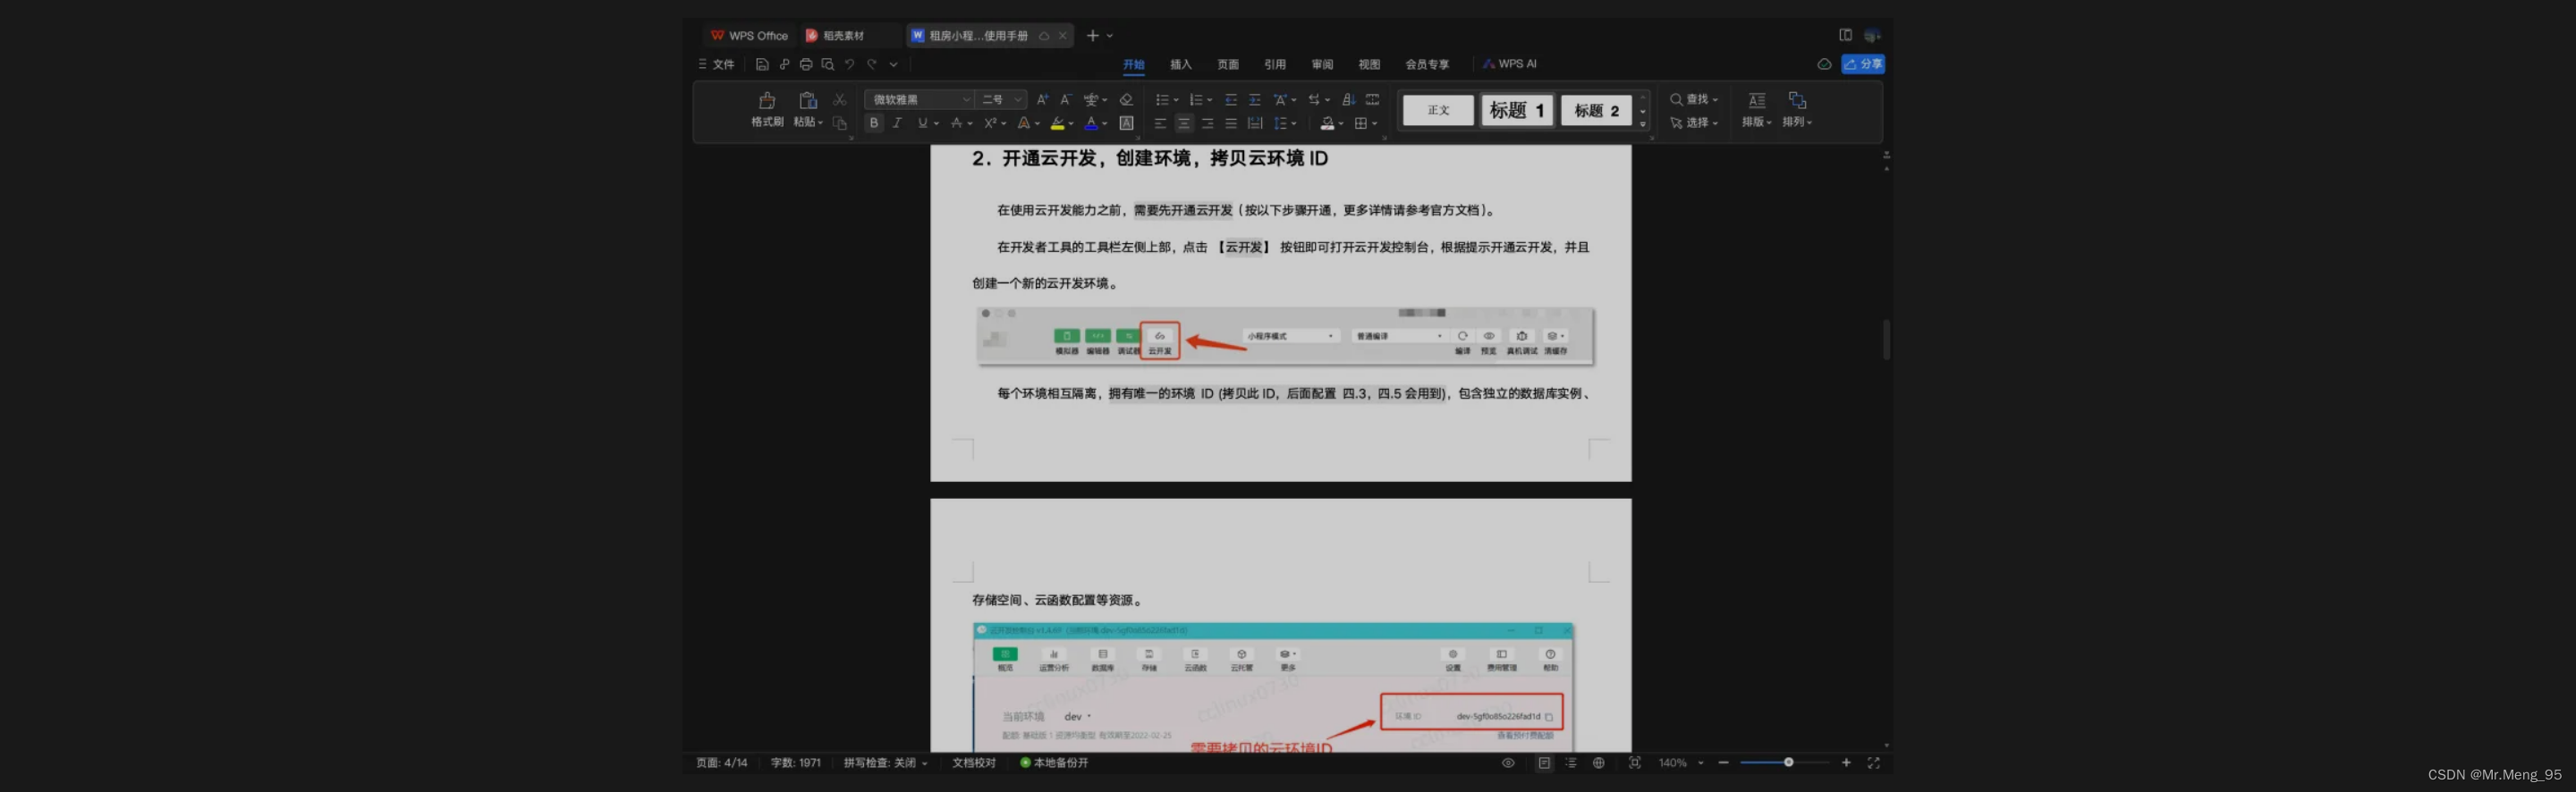Click the Typesetting (排版) icon
2576x792 pixels.
(x=1757, y=100)
